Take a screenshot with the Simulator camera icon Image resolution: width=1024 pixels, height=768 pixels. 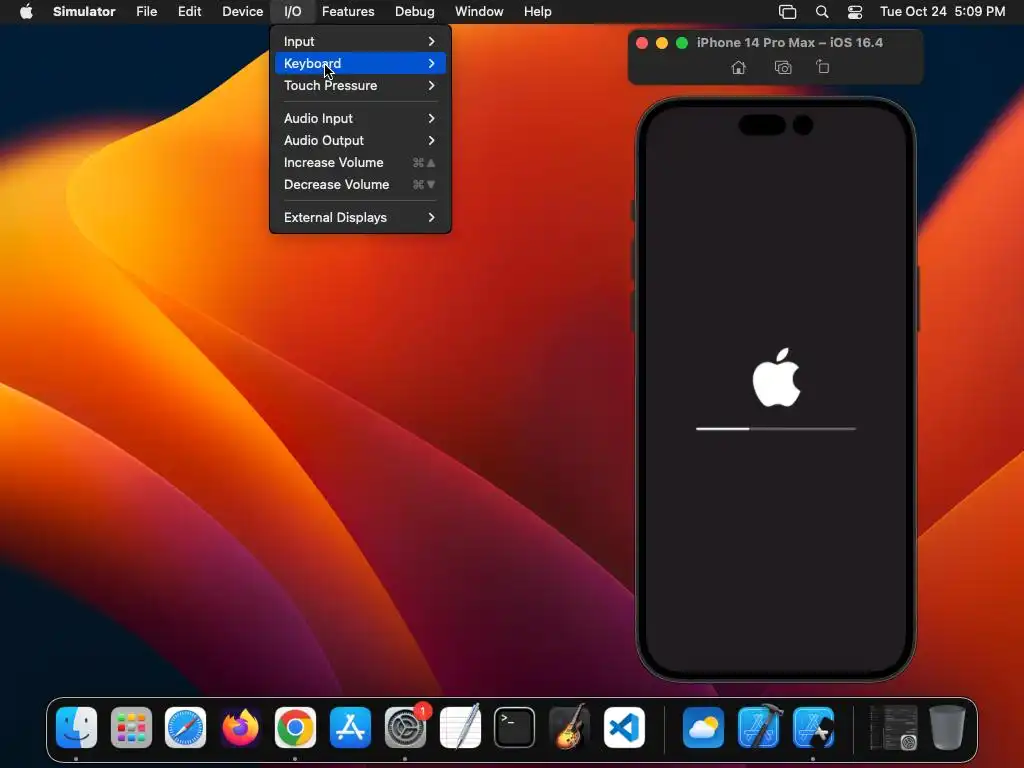pos(782,67)
